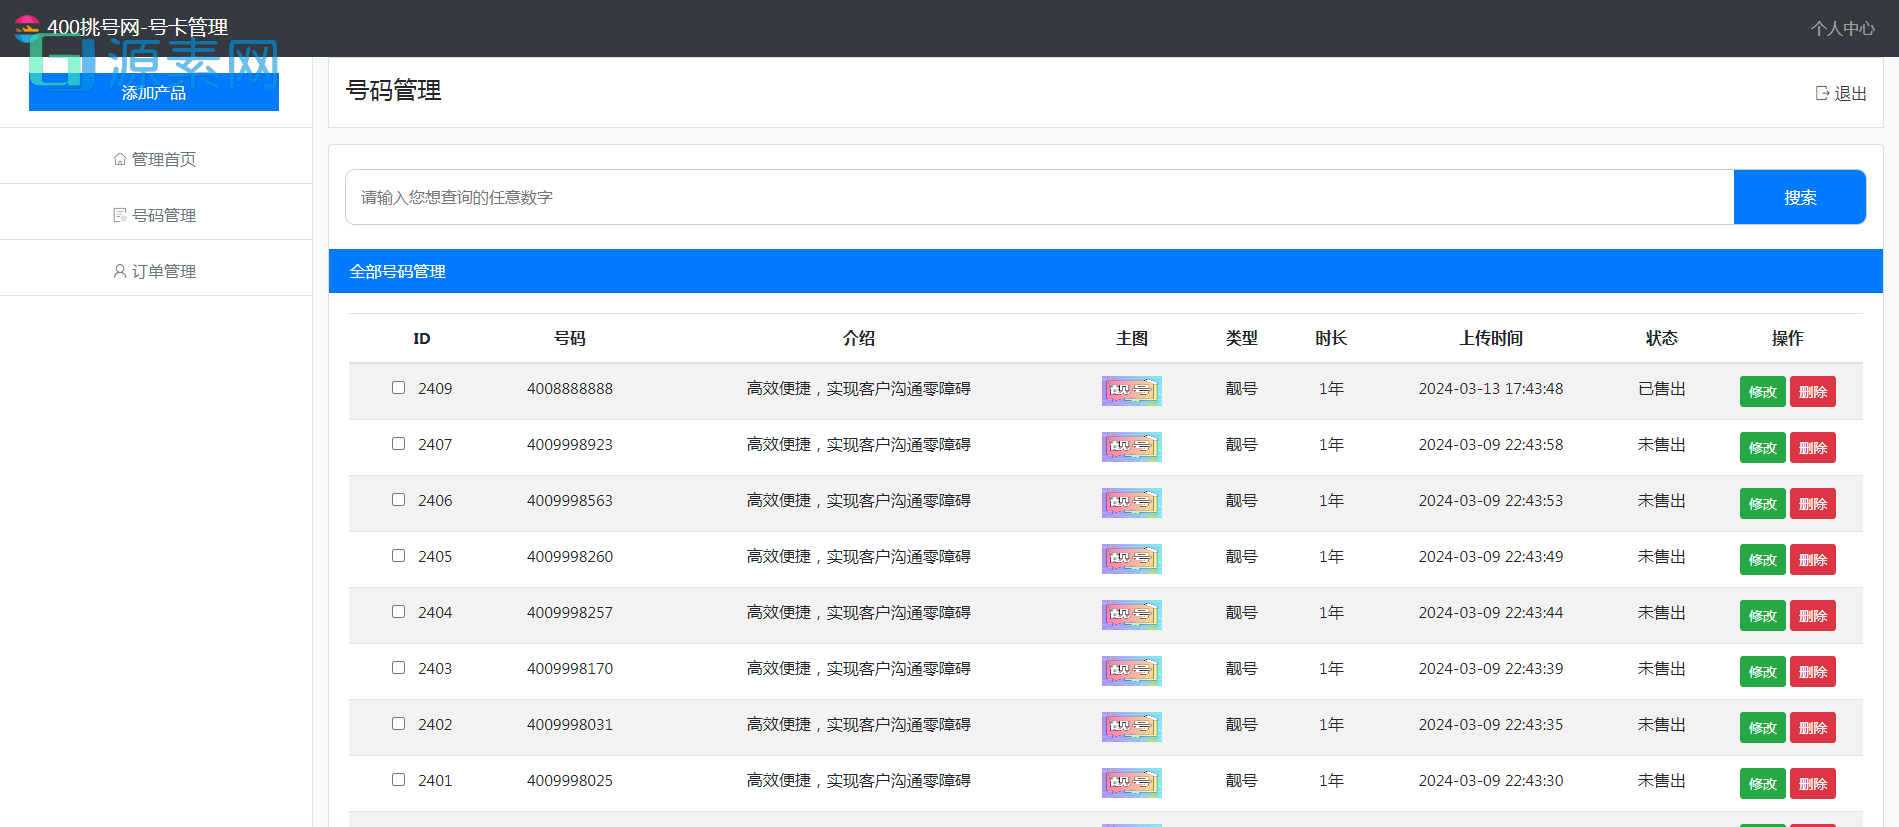Click 删除 for number 4009998257

tap(1813, 615)
